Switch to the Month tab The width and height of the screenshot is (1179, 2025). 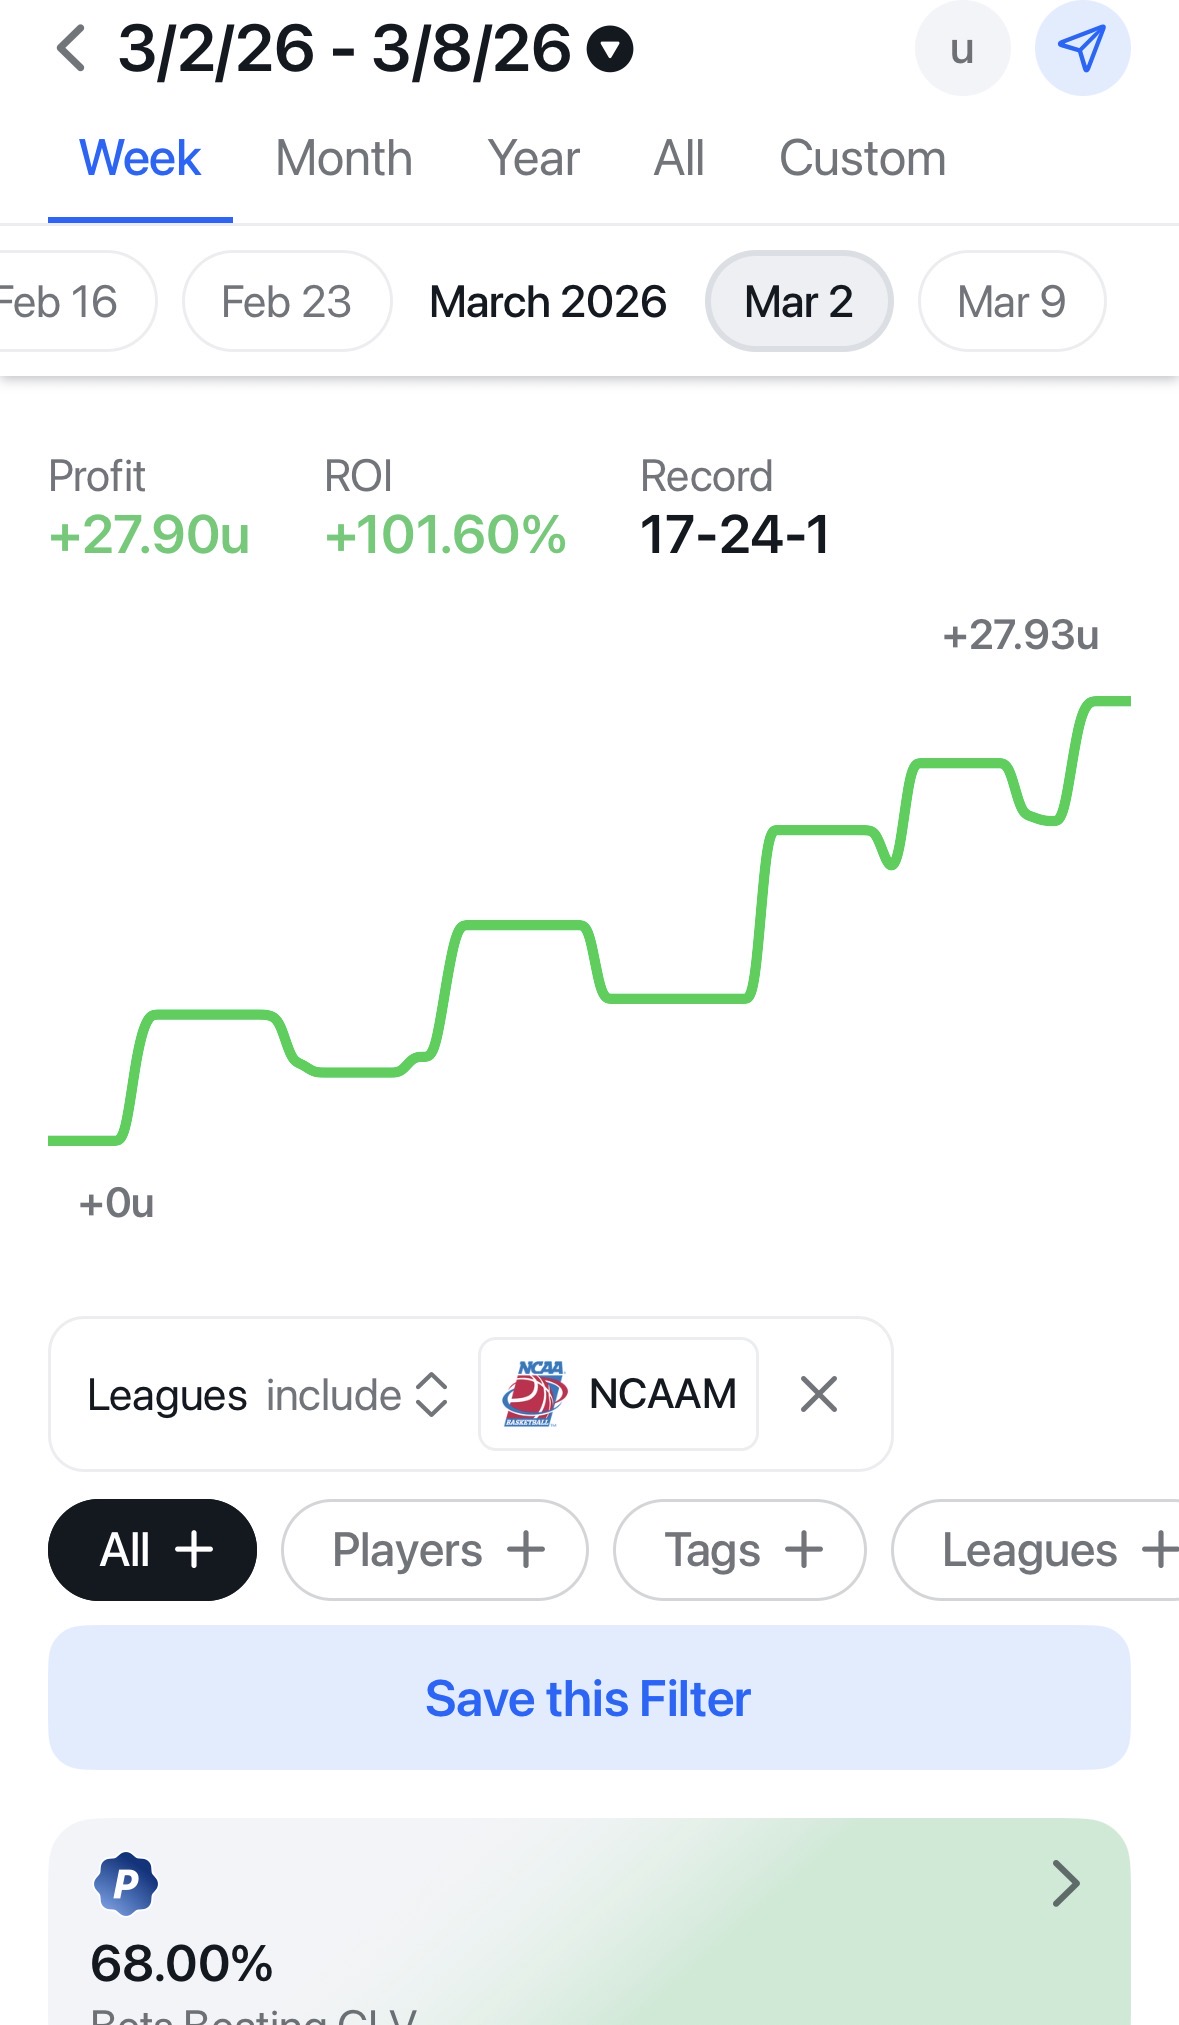(x=344, y=159)
